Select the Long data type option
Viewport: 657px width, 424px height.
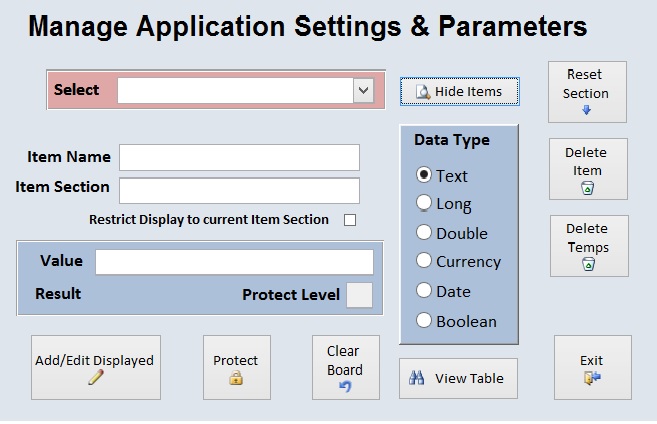[424, 204]
